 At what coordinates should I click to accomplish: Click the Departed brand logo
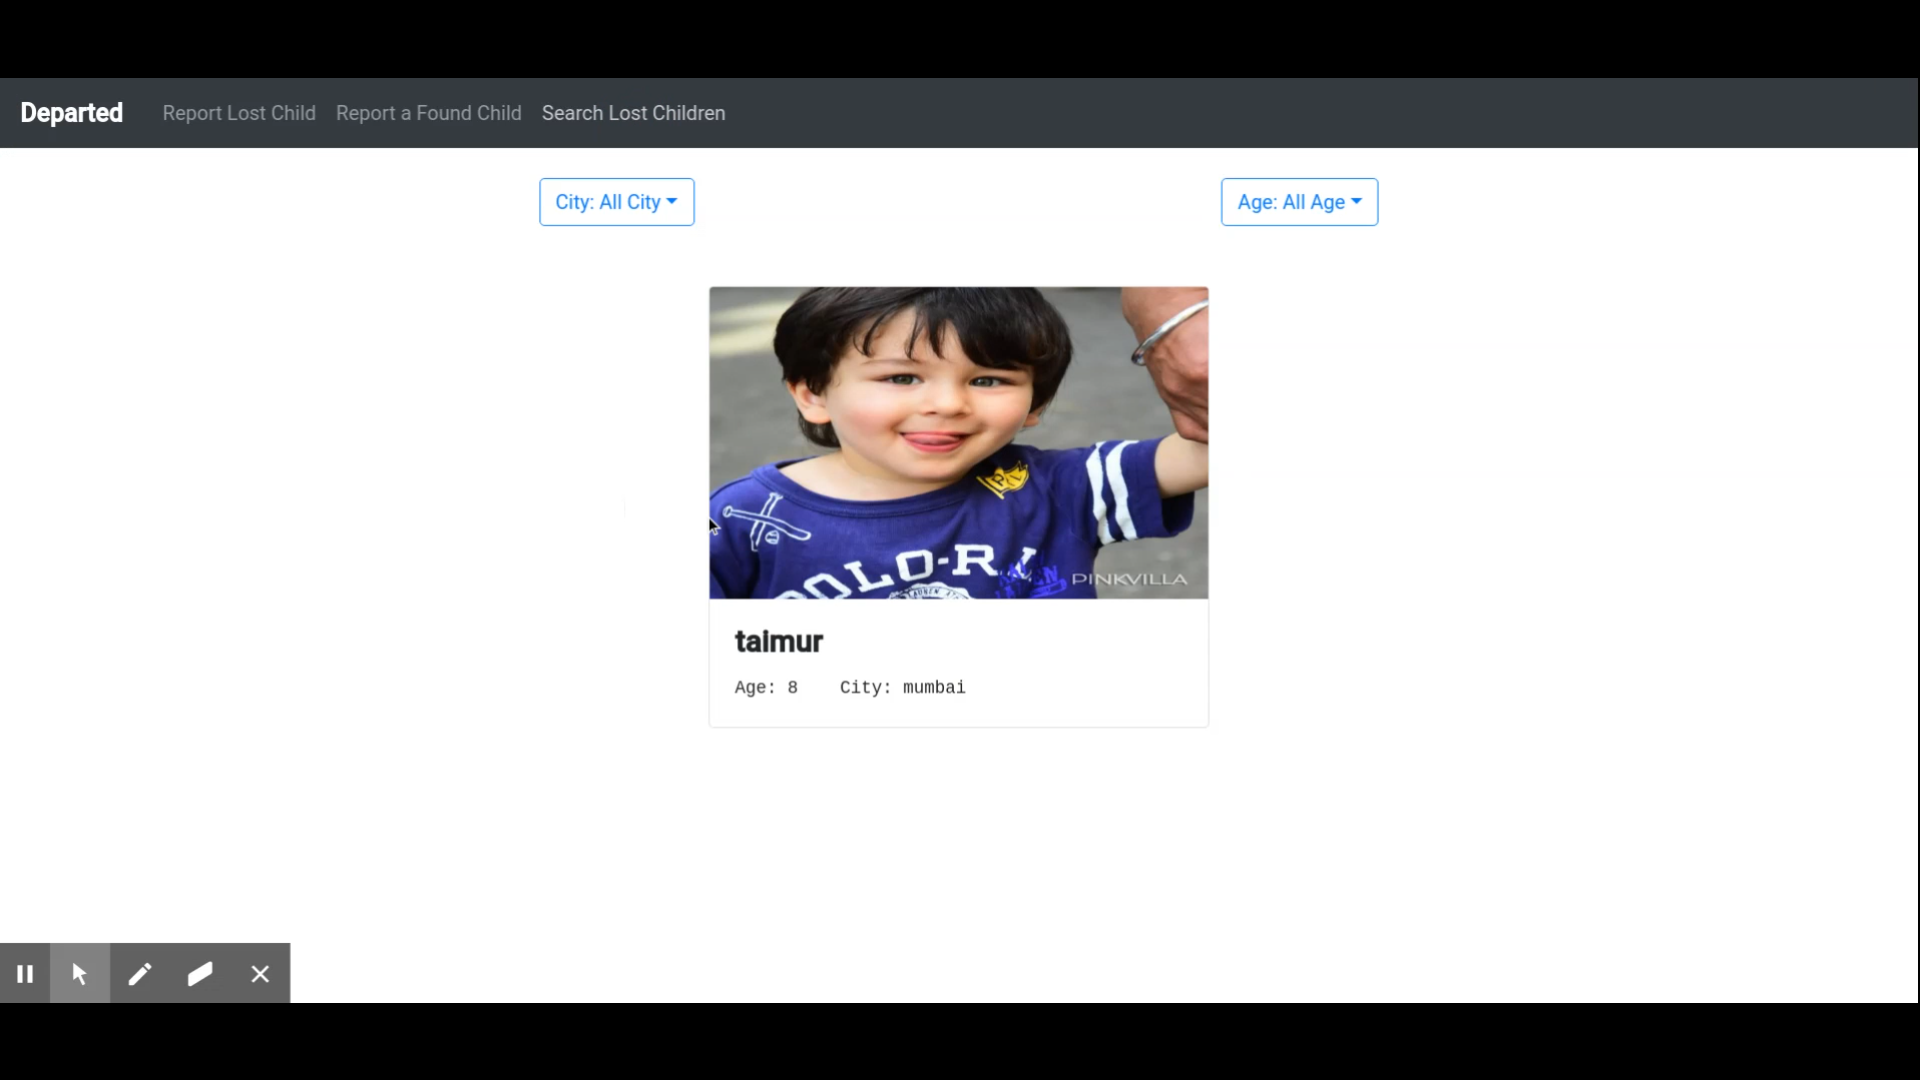[x=71, y=113]
